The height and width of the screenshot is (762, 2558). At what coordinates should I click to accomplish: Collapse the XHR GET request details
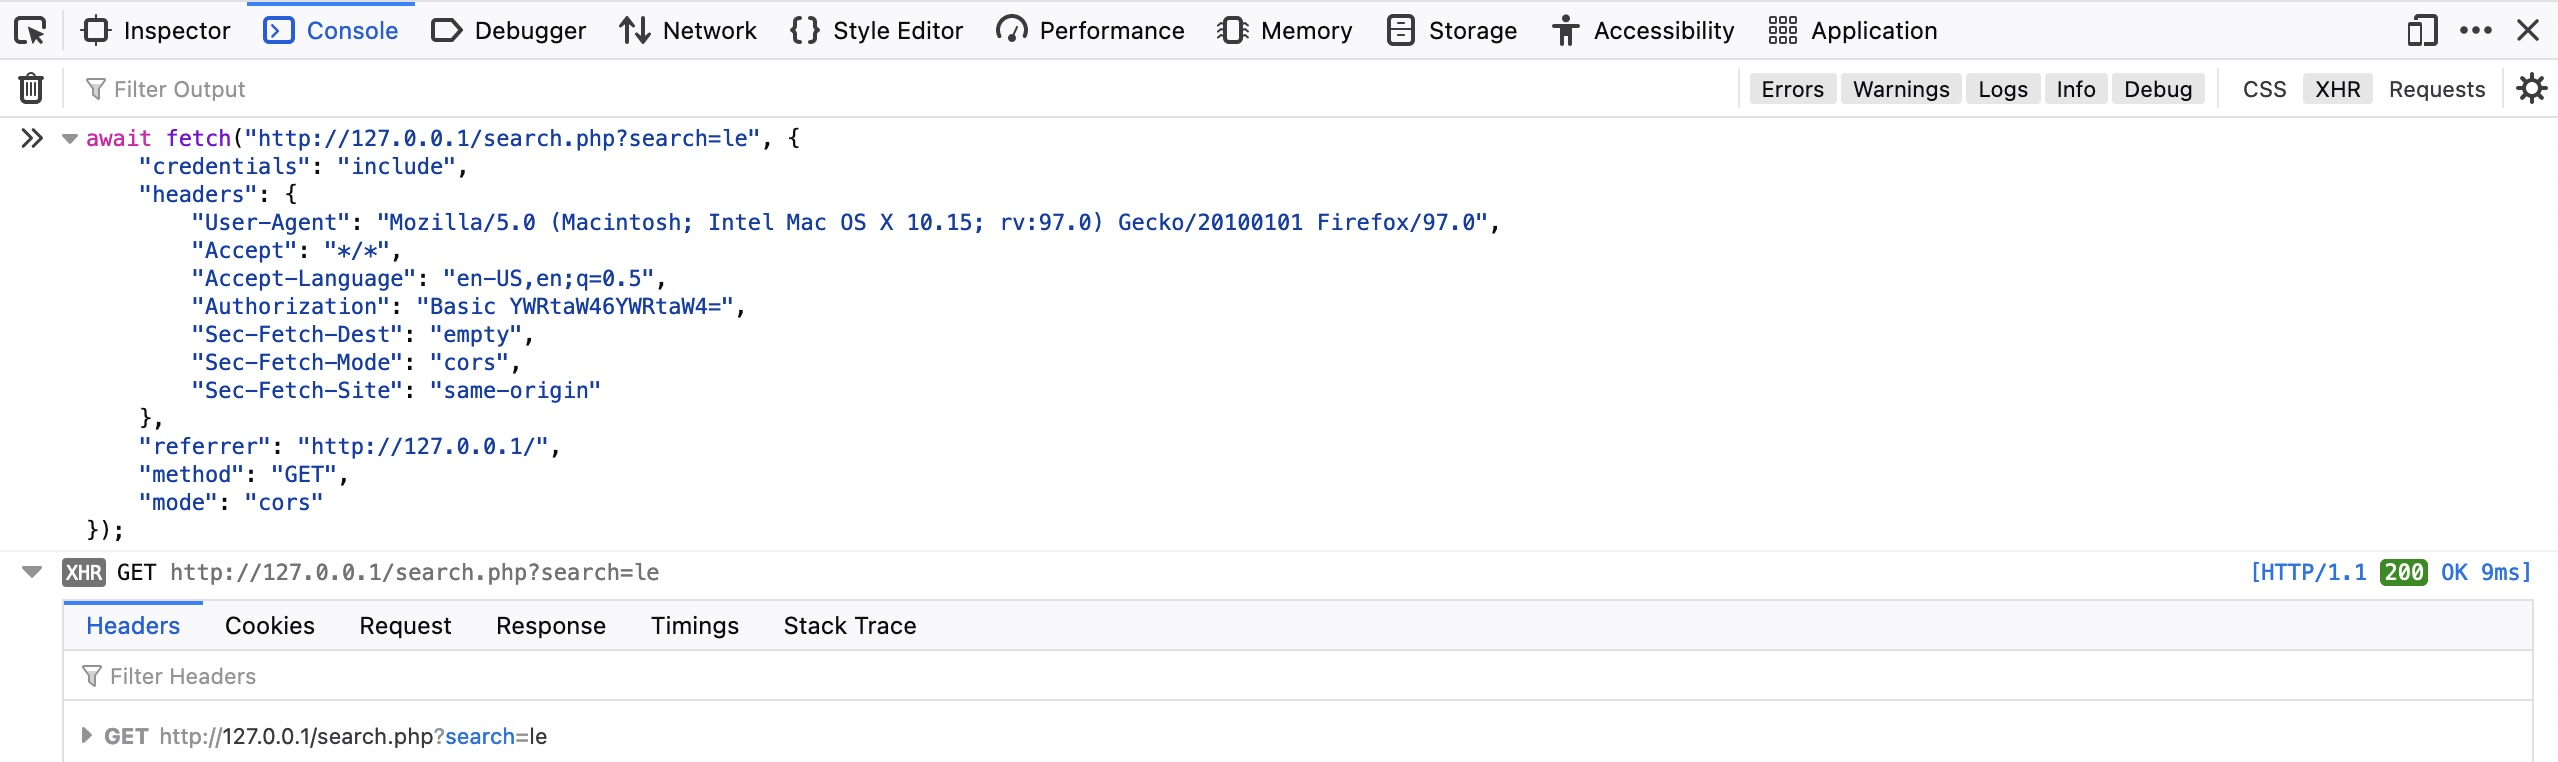(32, 572)
